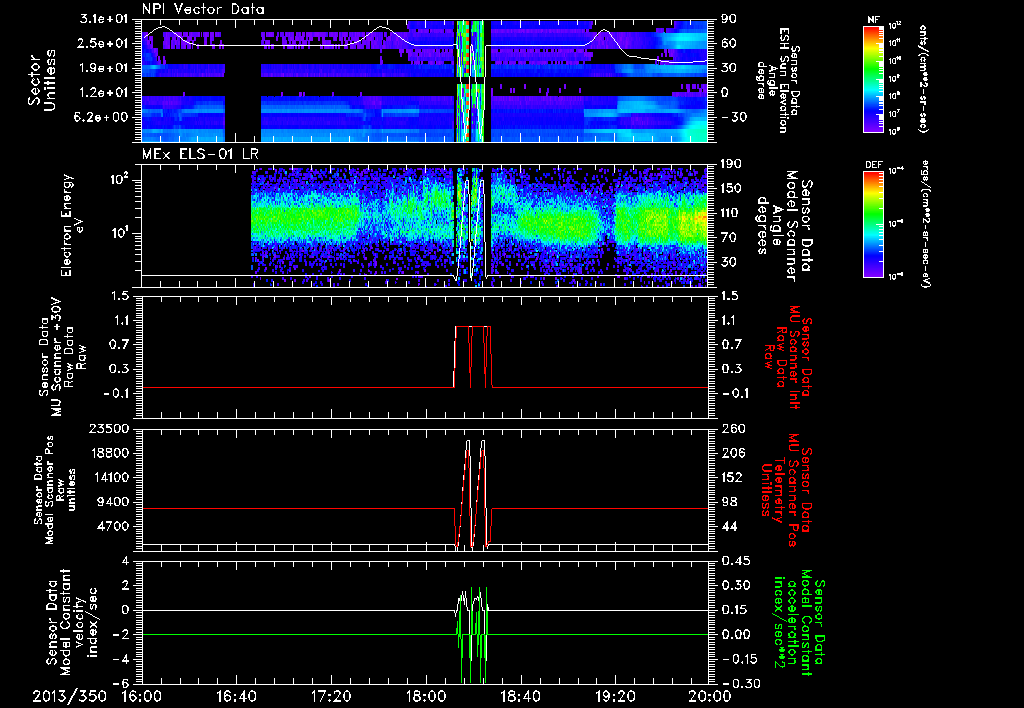Viewport: 1024px width, 708px height.
Task: Click the 19:20 time axis label
Action: tap(615, 696)
